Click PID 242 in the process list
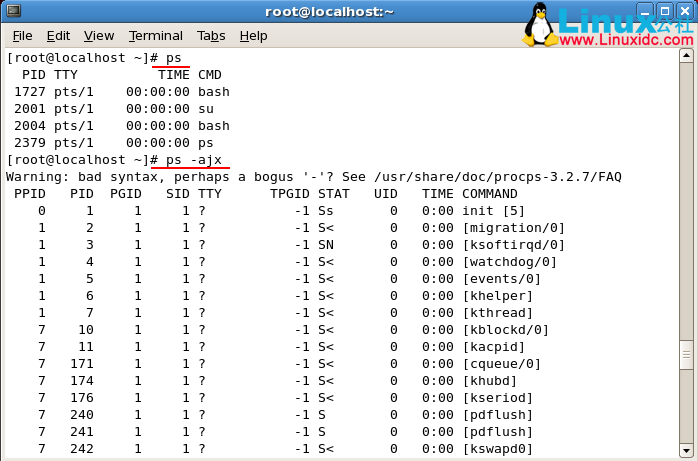The width and height of the screenshot is (698, 461). [x=82, y=449]
